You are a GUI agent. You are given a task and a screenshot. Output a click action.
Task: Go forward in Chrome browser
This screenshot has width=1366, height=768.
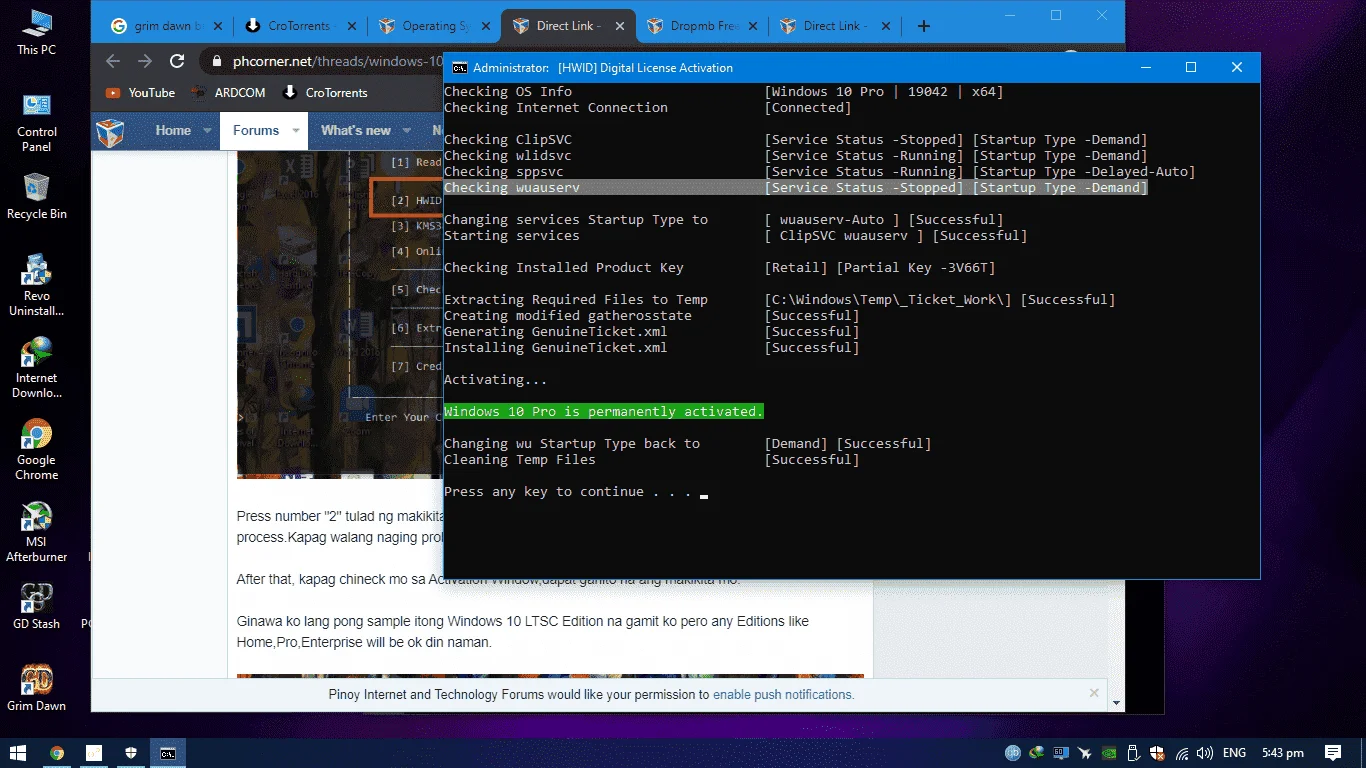pos(145,61)
